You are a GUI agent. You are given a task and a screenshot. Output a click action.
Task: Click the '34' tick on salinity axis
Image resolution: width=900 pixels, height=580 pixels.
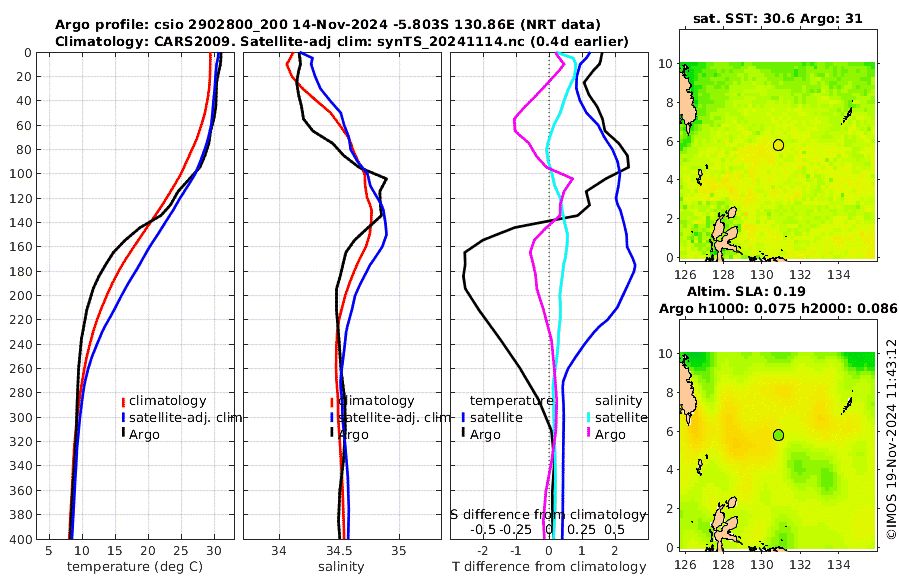279,551
